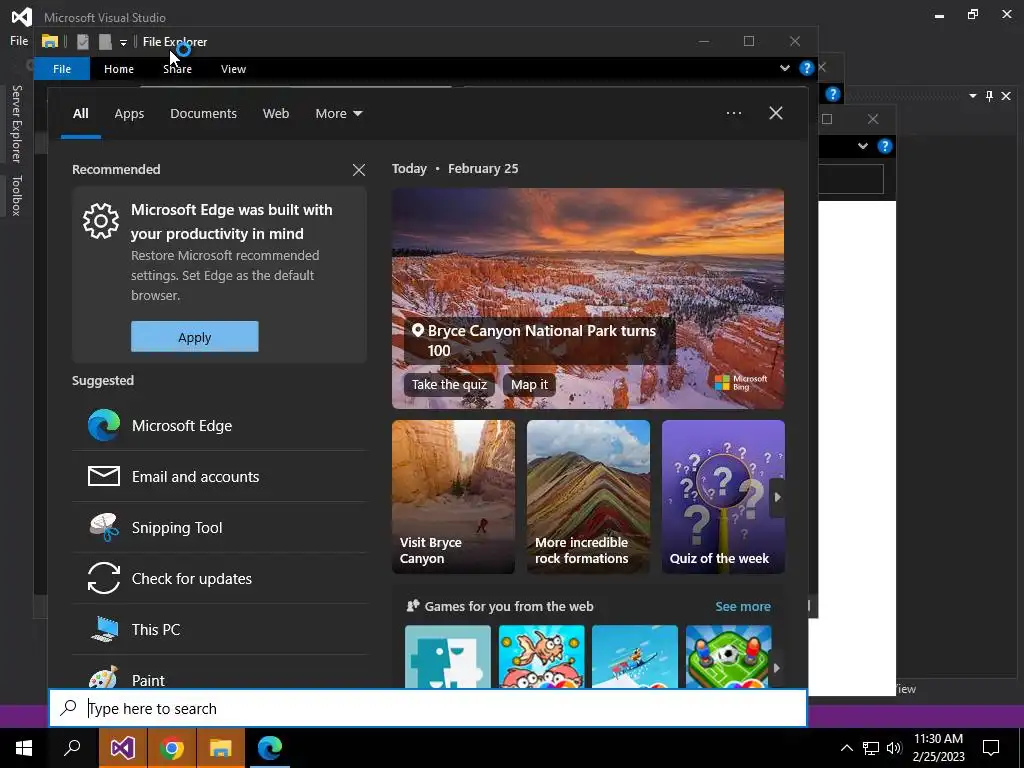Click the Visual Studio logo icon in title bar
The width and height of the screenshot is (1024, 768).
(22, 17)
